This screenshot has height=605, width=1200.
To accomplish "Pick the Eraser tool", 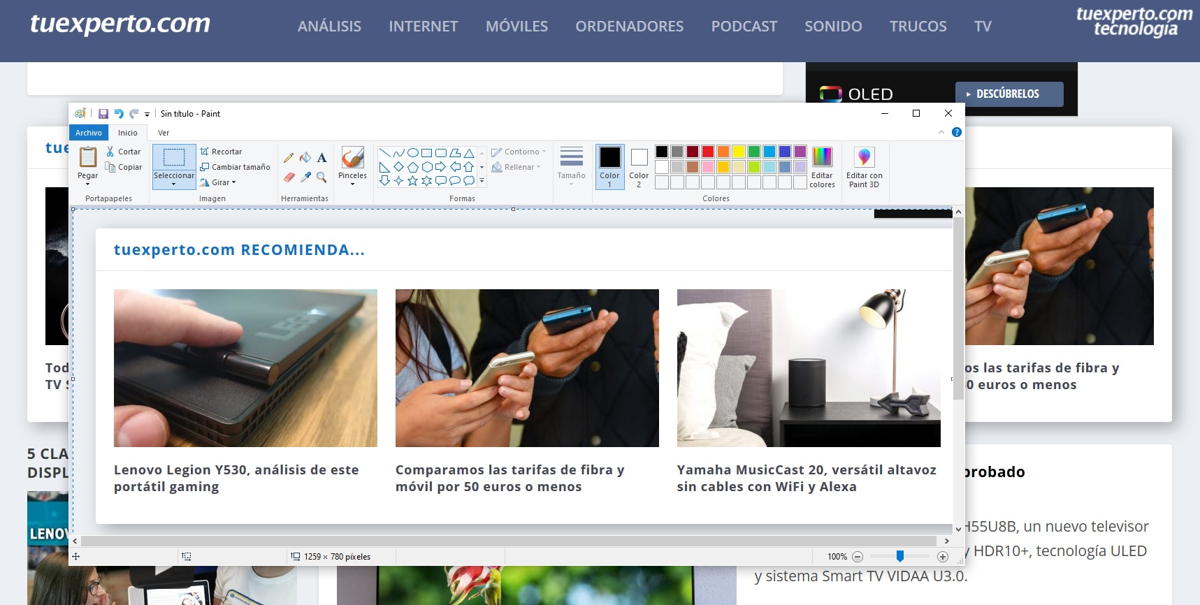I will 289,177.
